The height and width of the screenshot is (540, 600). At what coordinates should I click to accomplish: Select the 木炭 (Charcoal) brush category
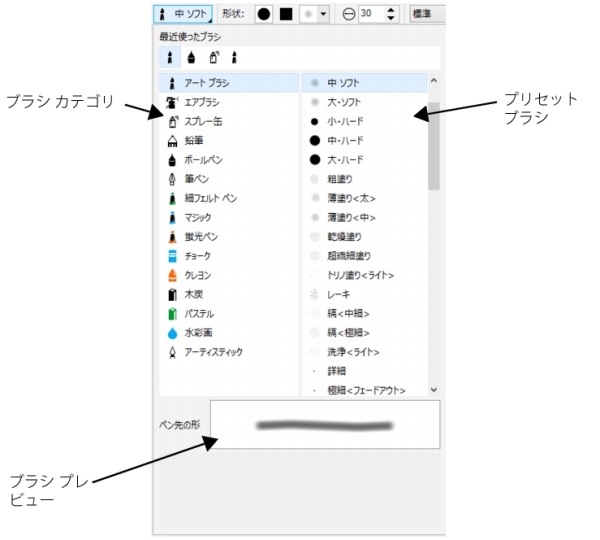(195, 295)
